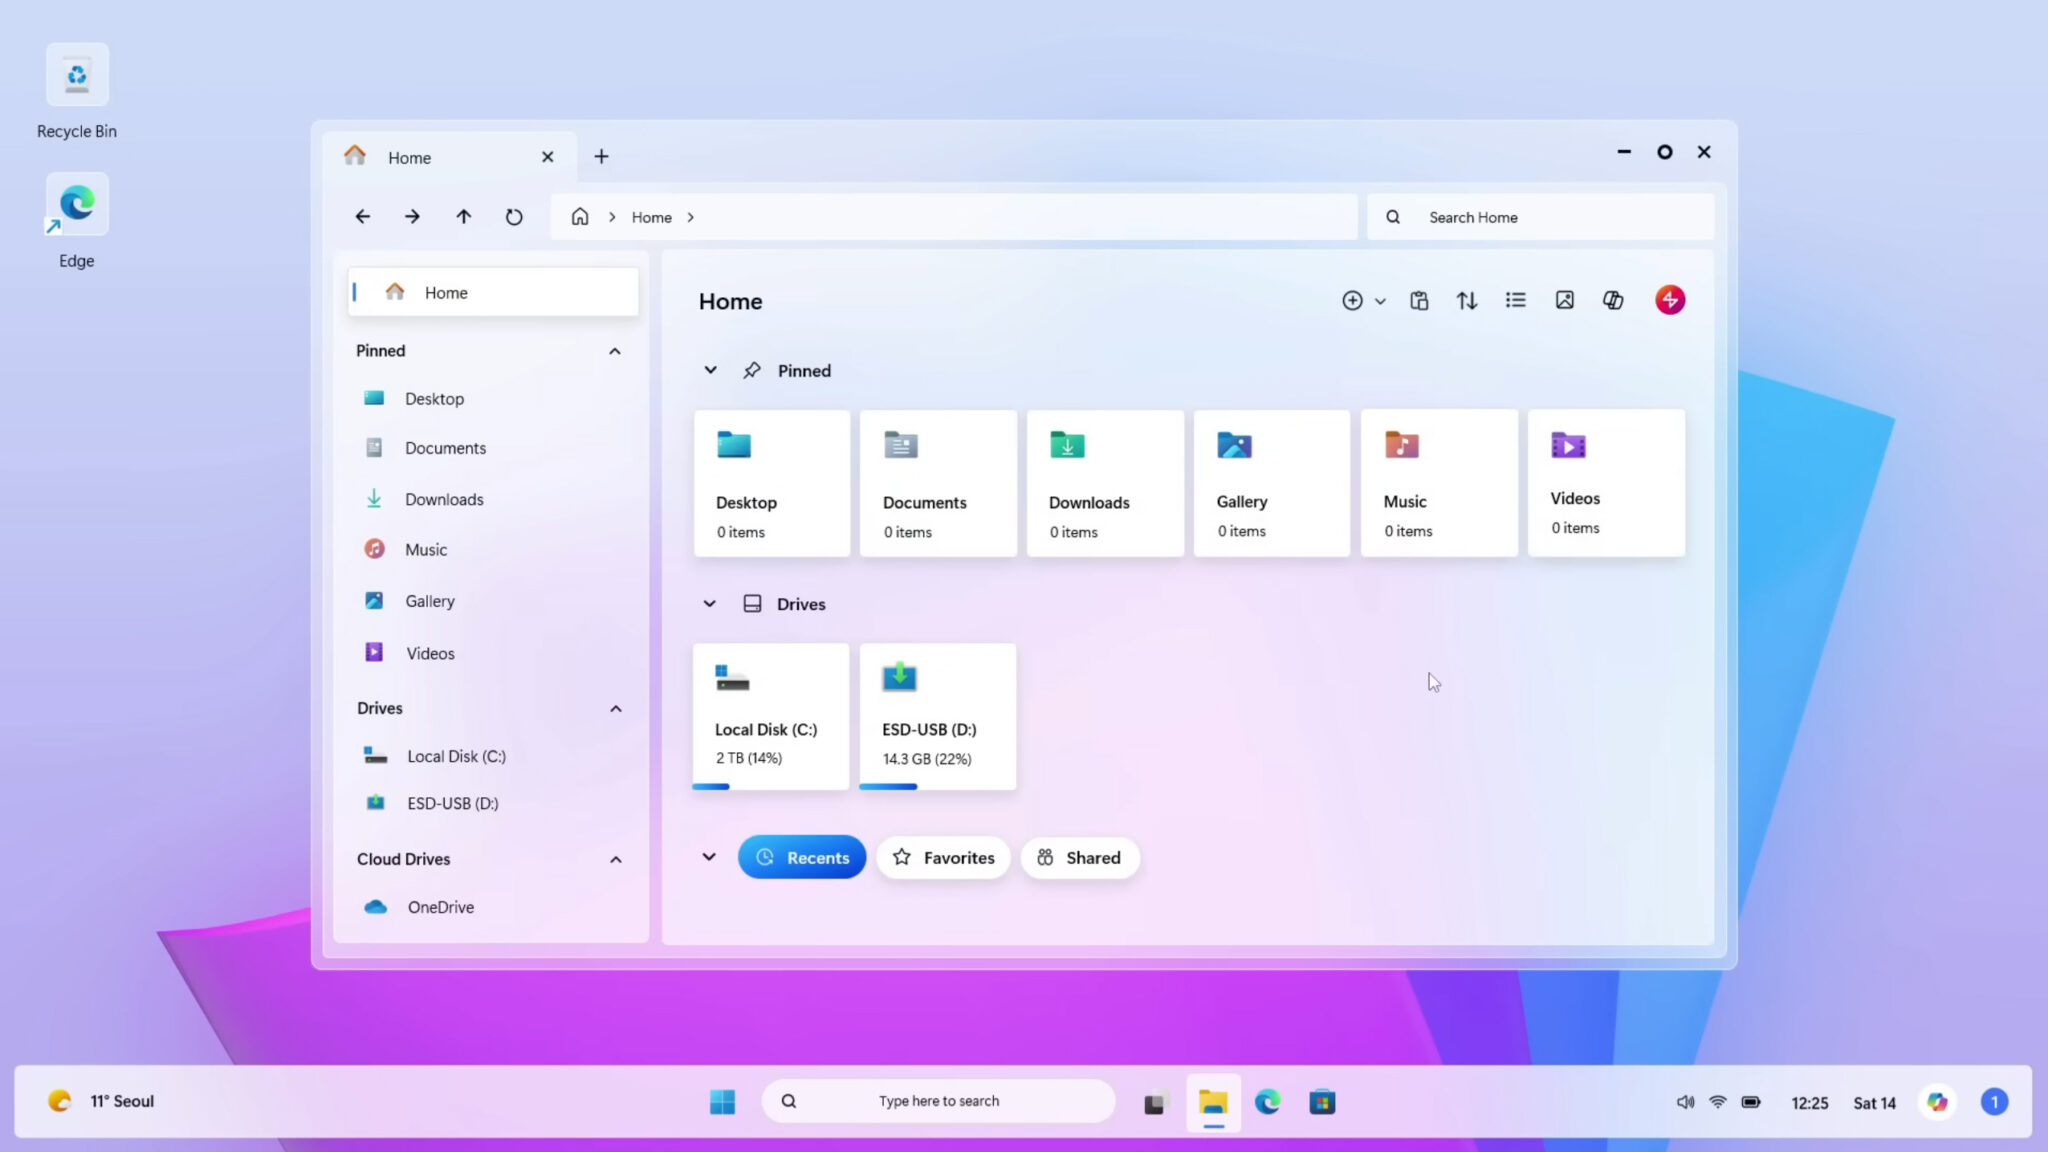The height and width of the screenshot is (1152, 2048).
Task: Navigate up one folder level
Action: (x=463, y=216)
